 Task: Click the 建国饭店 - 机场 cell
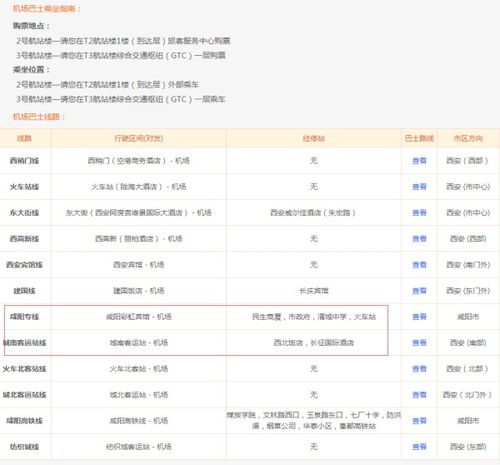139,291
